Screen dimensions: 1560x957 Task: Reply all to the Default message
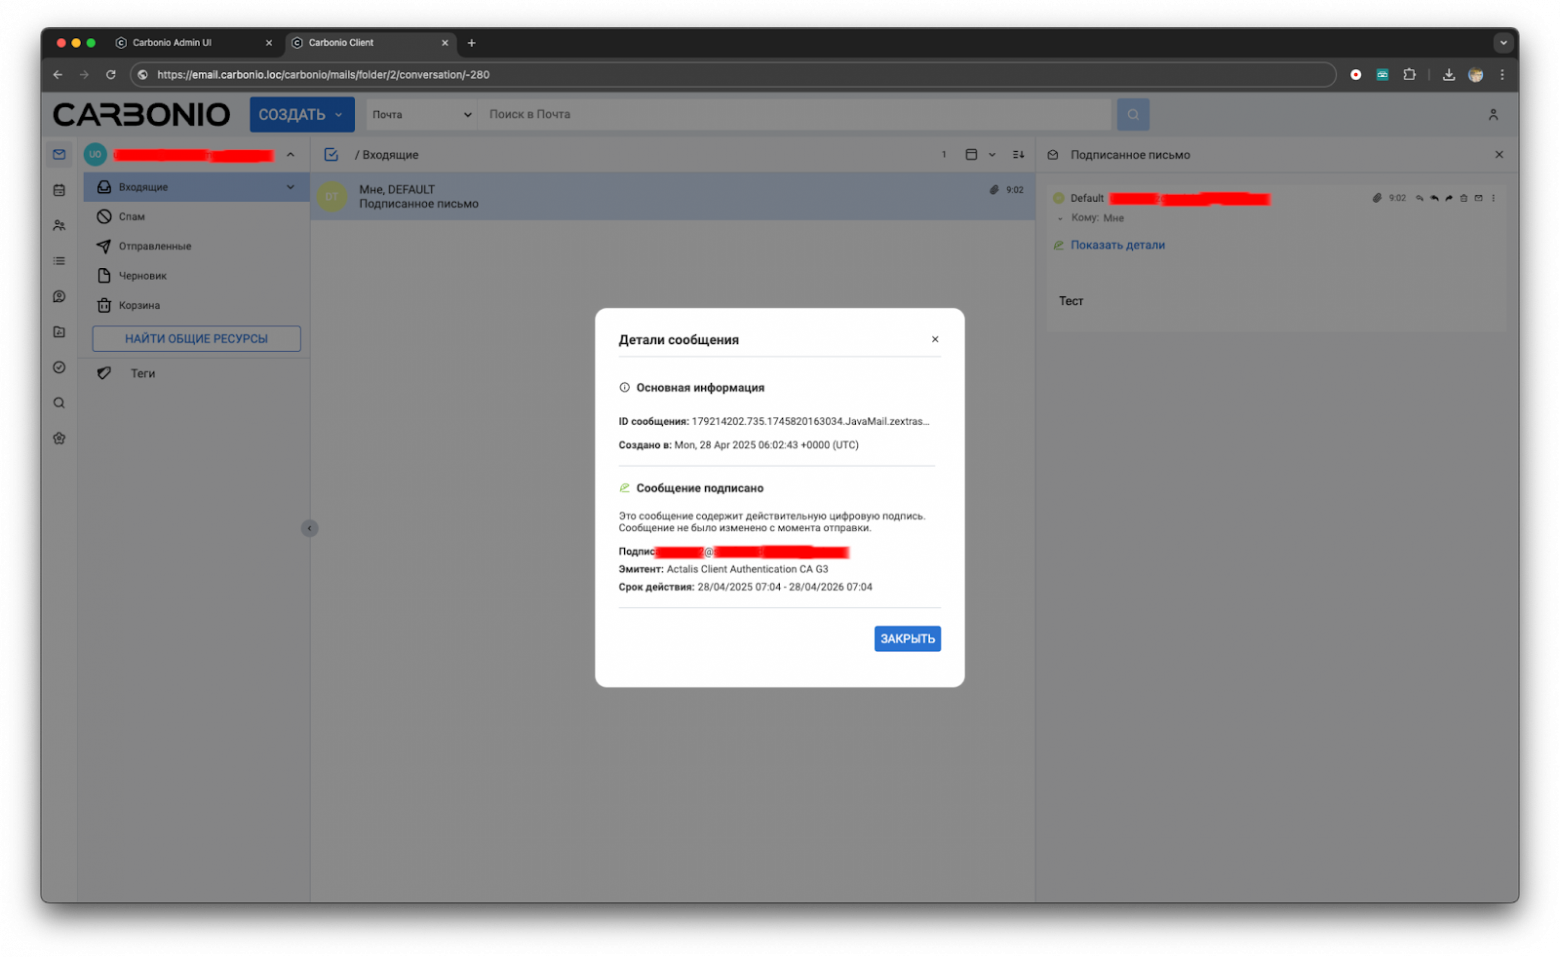tap(1434, 198)
